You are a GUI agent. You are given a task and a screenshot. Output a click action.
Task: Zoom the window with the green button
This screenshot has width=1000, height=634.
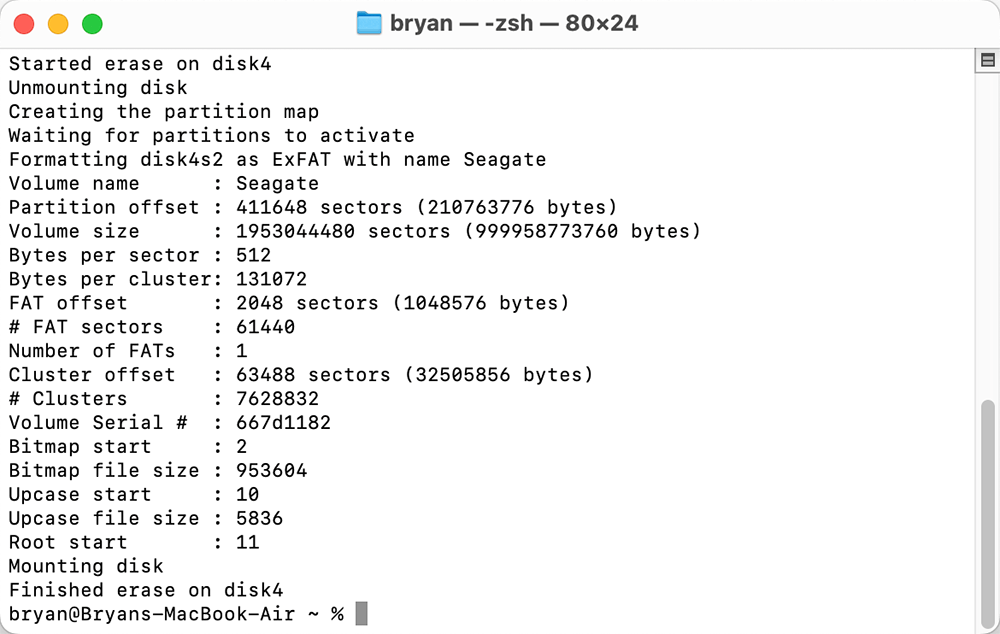(x=92, y=23)
